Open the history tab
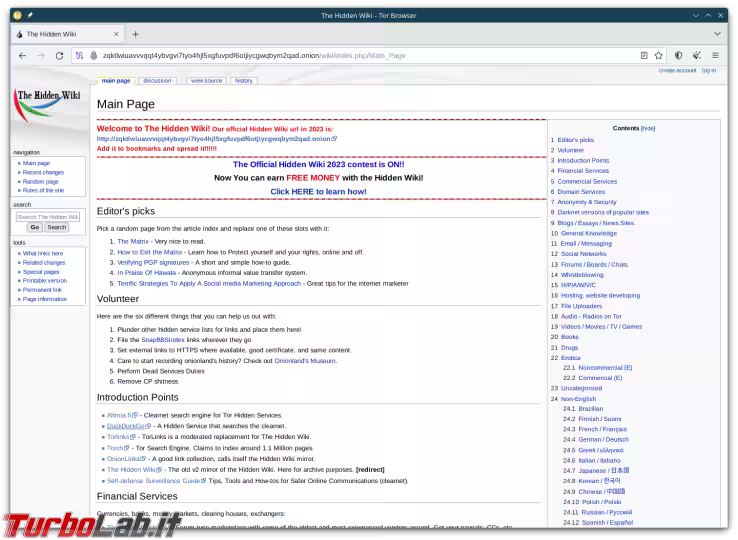Image resolution: width=738 pixels, height=540 pixels. 244,81
